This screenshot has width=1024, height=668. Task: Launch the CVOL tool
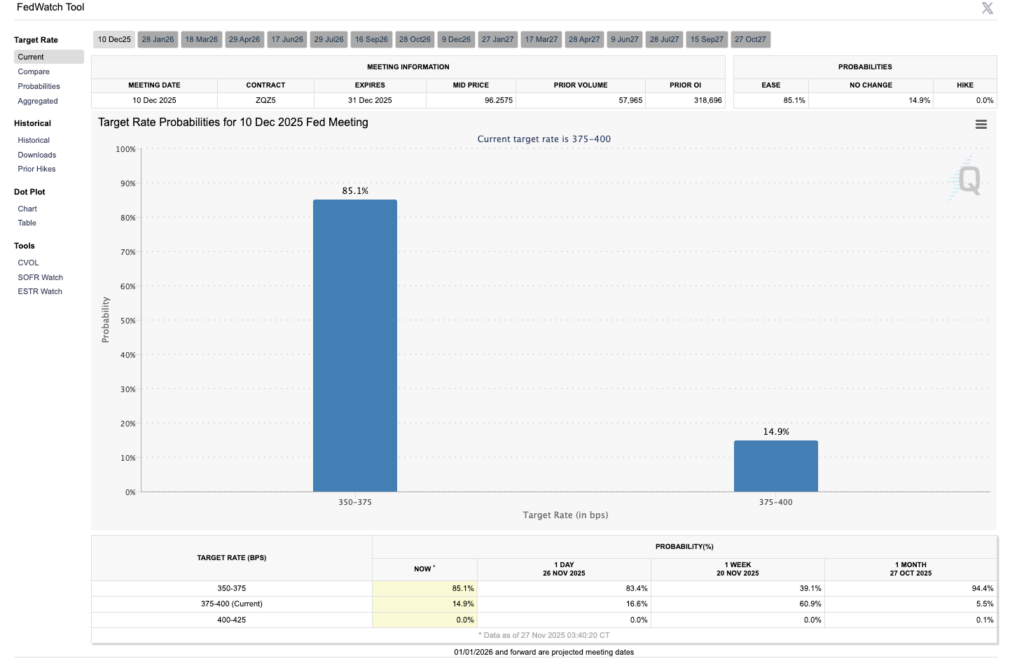[28, 263]
